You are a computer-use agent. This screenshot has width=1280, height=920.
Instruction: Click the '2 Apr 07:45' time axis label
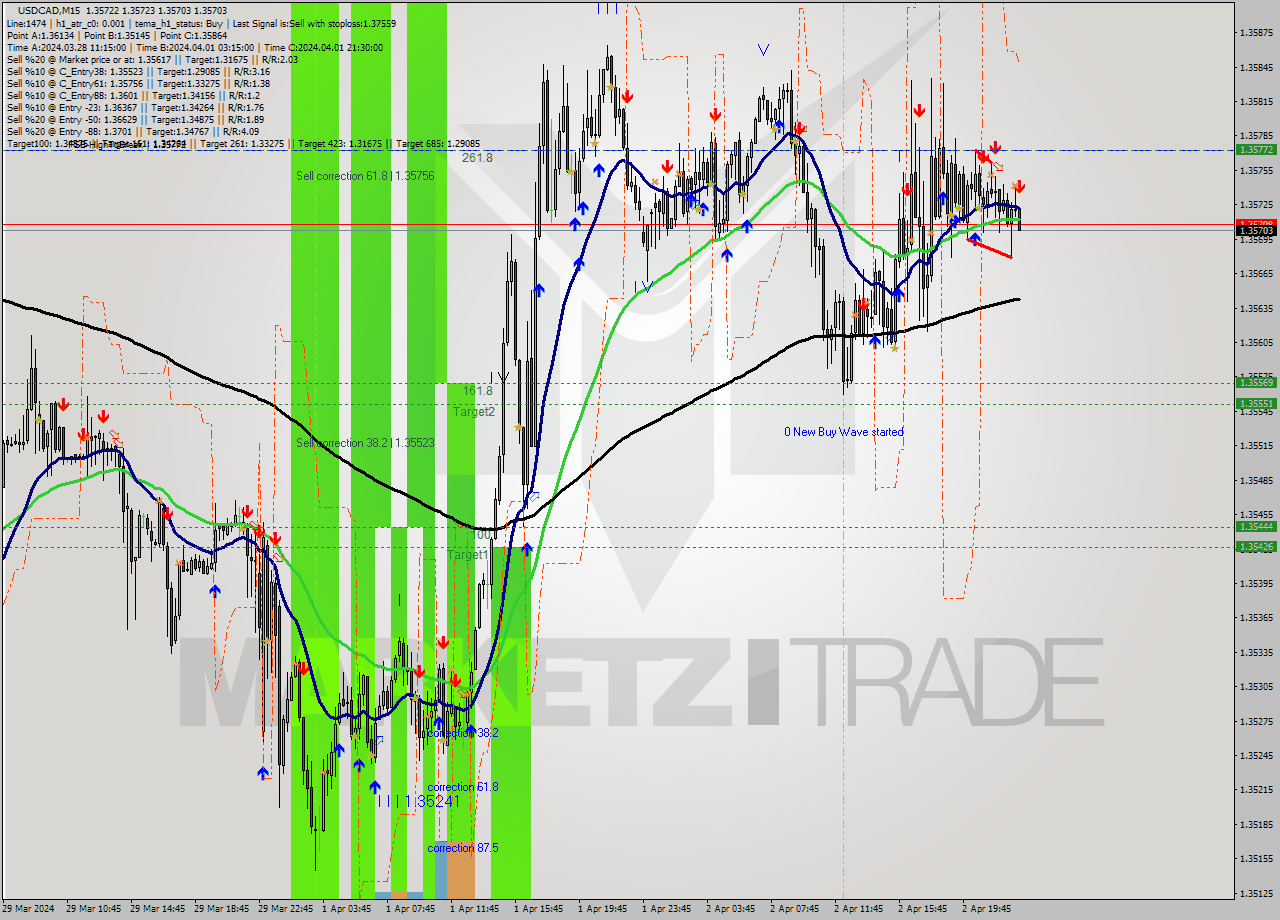pos(795,909)
